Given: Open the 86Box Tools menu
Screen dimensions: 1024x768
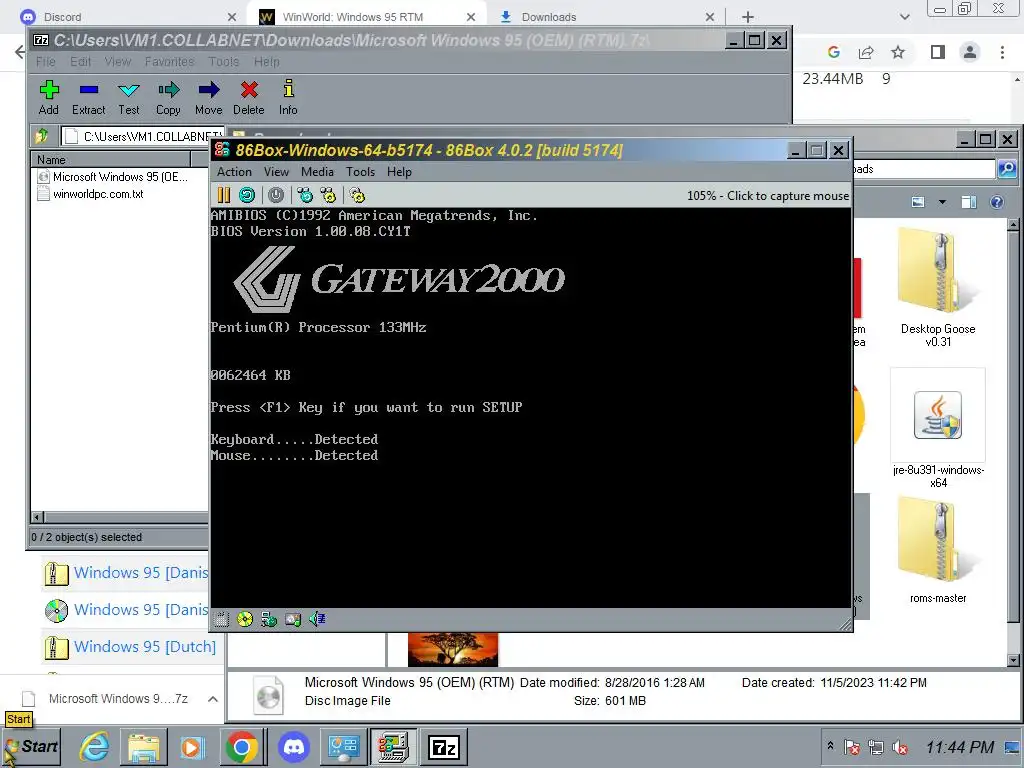Looking at the screenshot, I should [x=360, y=172].
